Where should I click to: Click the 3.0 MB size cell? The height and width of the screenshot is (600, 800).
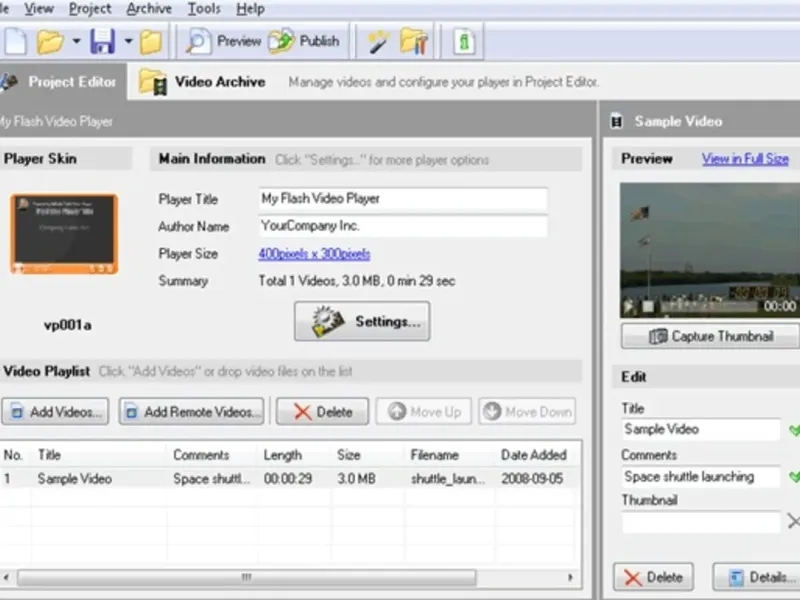click(356, 479)
